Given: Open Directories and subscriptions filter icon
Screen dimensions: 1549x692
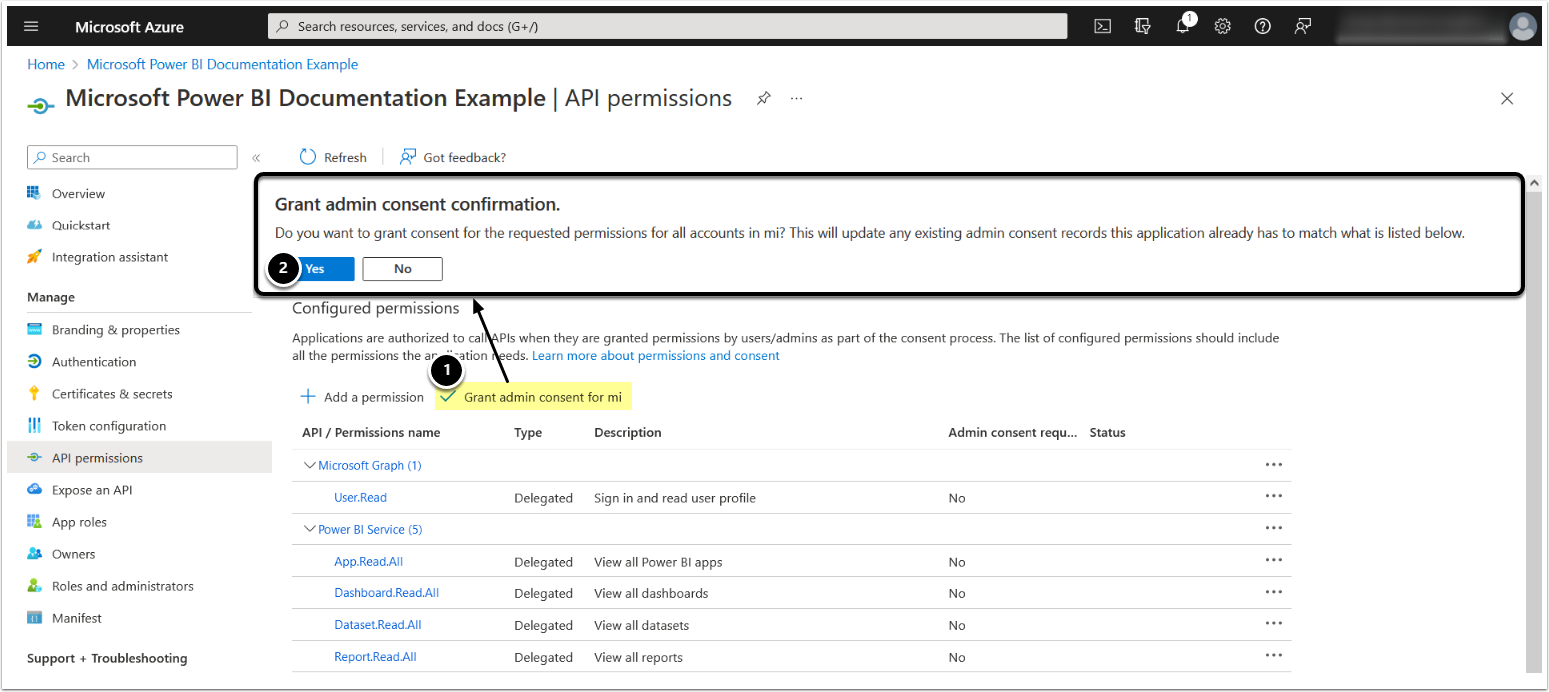Looking at the screenshot, I should click(1143, 27).
